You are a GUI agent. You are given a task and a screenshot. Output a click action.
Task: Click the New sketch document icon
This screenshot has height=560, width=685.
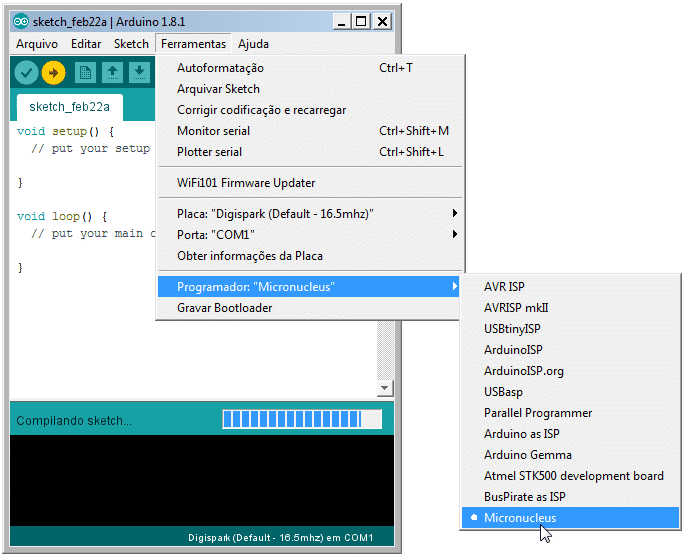click(x=85, y=72)
